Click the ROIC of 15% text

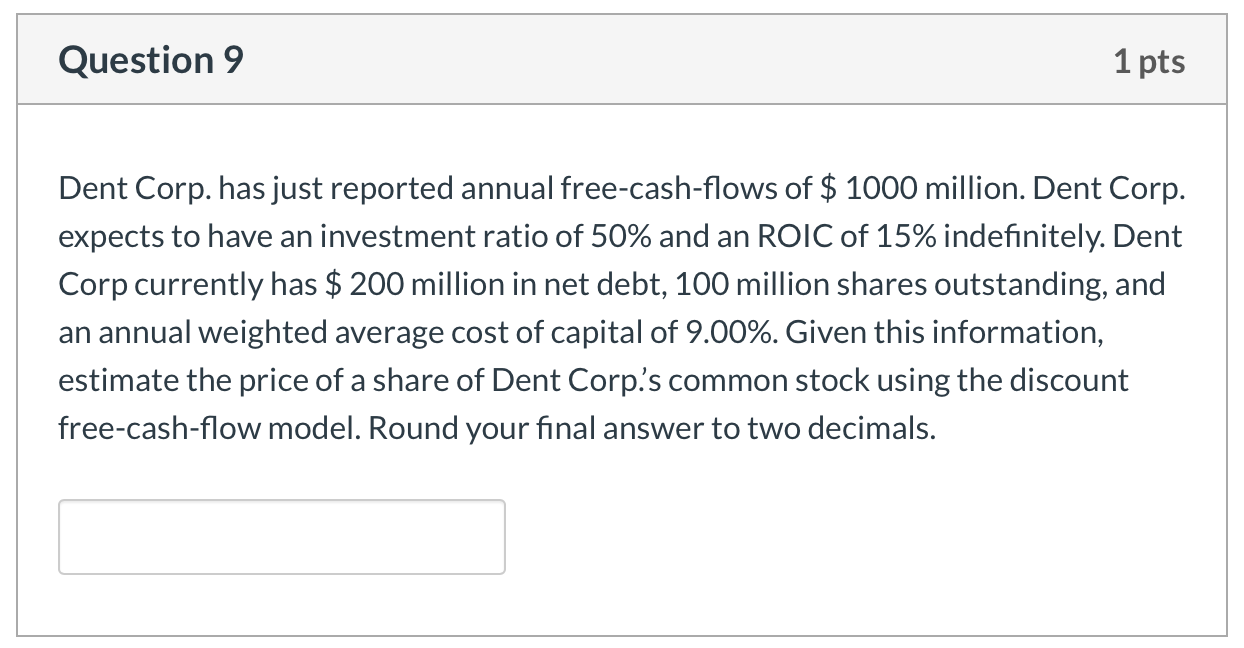(x=848, y=235)
